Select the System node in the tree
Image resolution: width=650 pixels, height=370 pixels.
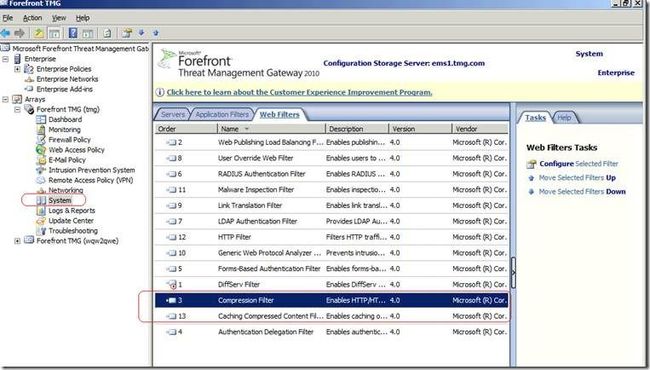pos(60,200)
